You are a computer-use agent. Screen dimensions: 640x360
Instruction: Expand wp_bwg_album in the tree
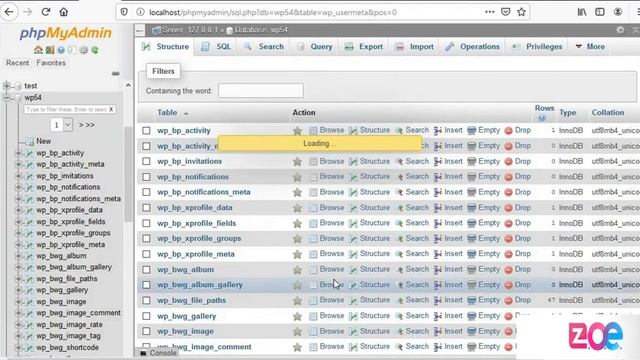(x=18, y=256)
